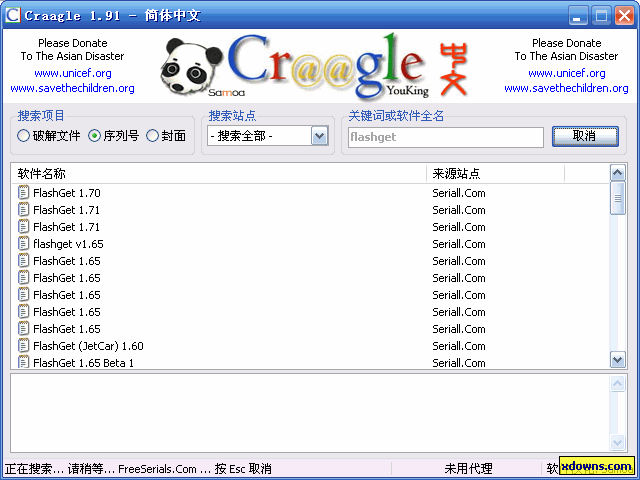Sort by the 软件名称 column header
640x480 pixels.
[x=219, y=174]
